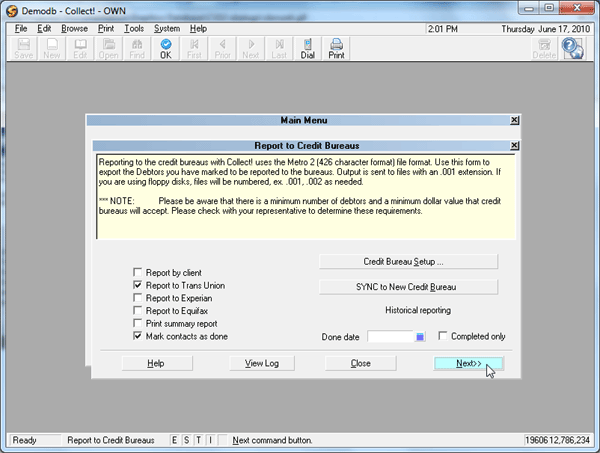Click 'Report to Credit Bureaus' in status bar
The width and height of the screenshot is (600, 453).
[111, 440]
